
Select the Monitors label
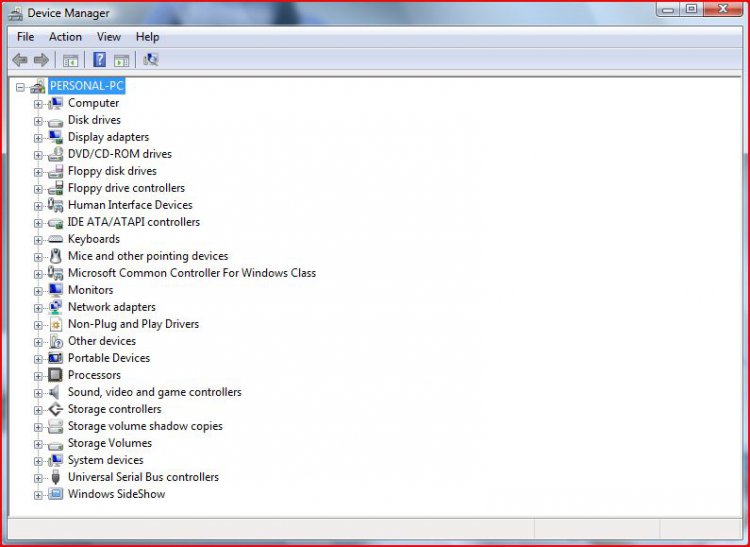click(x=90, y=290)
